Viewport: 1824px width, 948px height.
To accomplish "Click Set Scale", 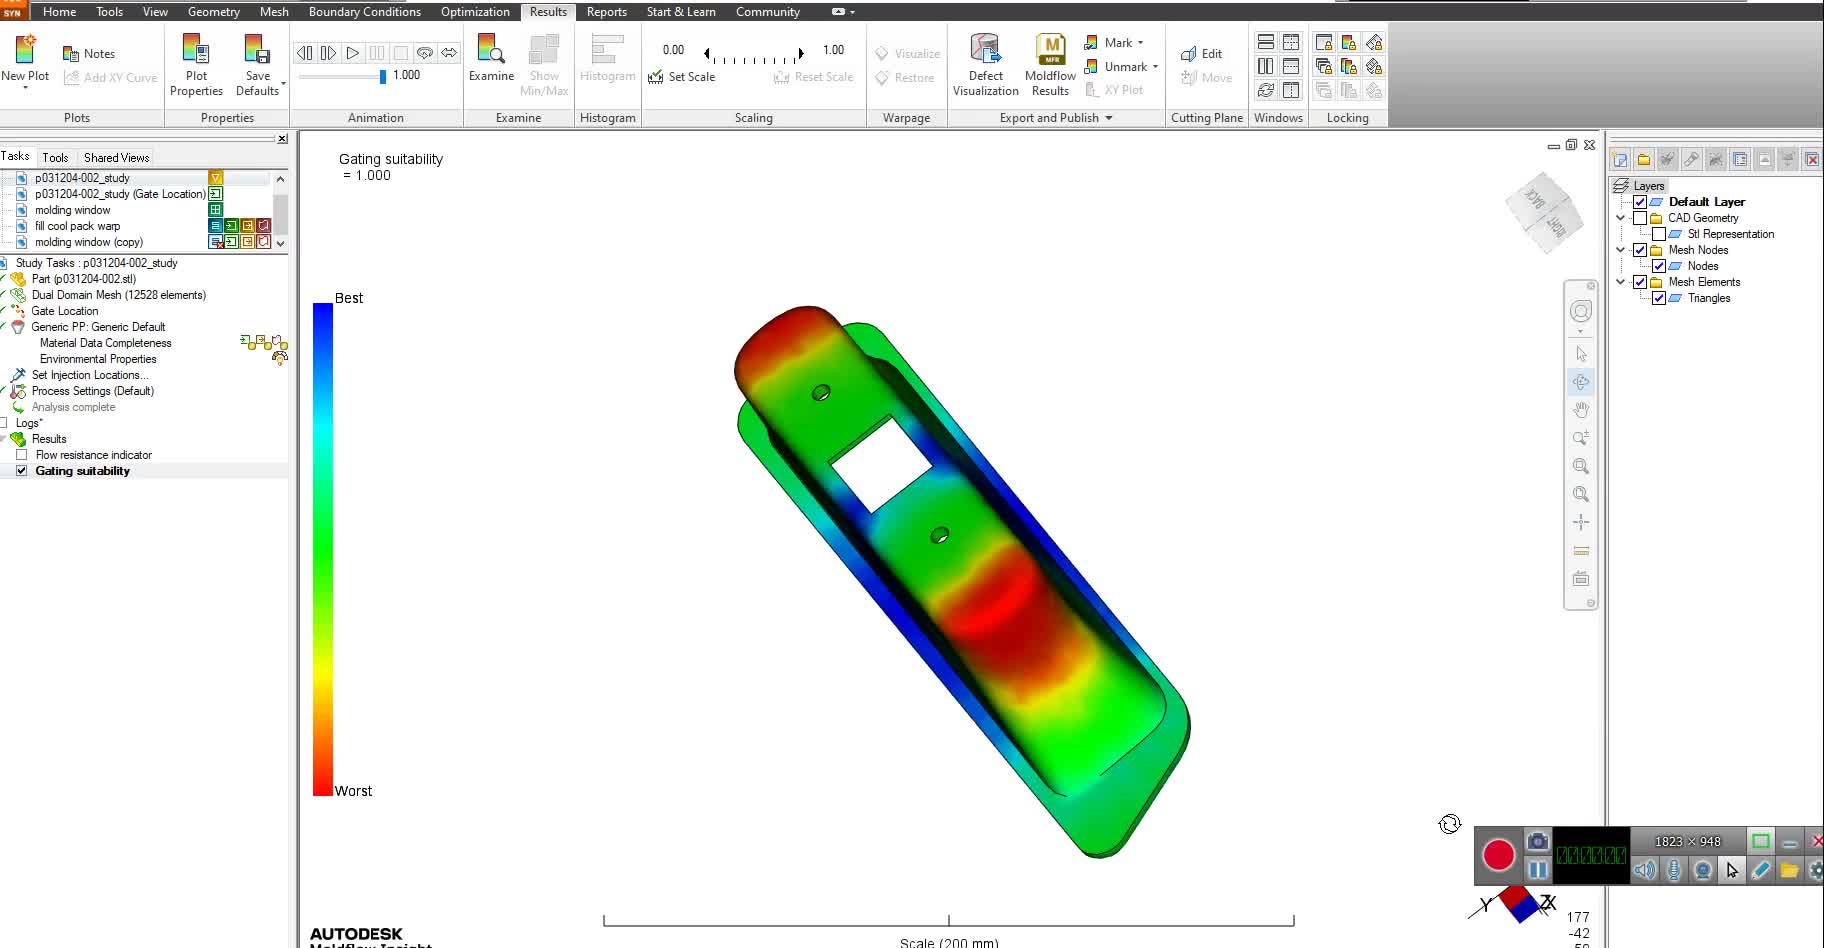I will (x=681, y=77).
